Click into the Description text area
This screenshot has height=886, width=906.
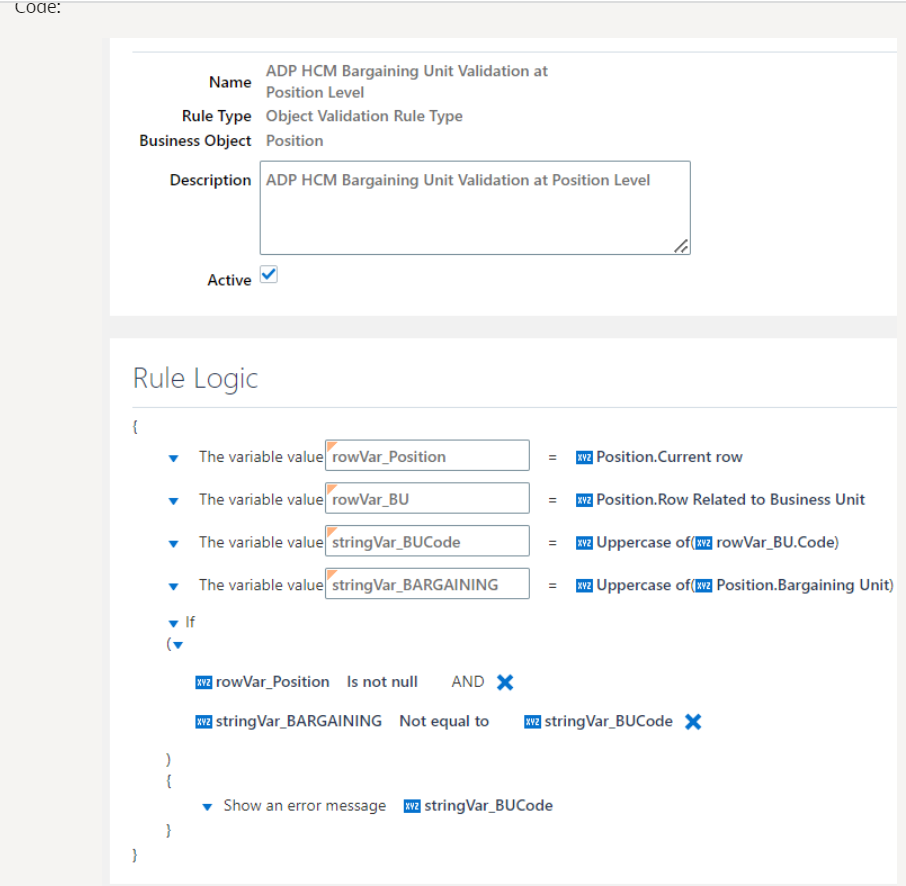click(475, 208)
